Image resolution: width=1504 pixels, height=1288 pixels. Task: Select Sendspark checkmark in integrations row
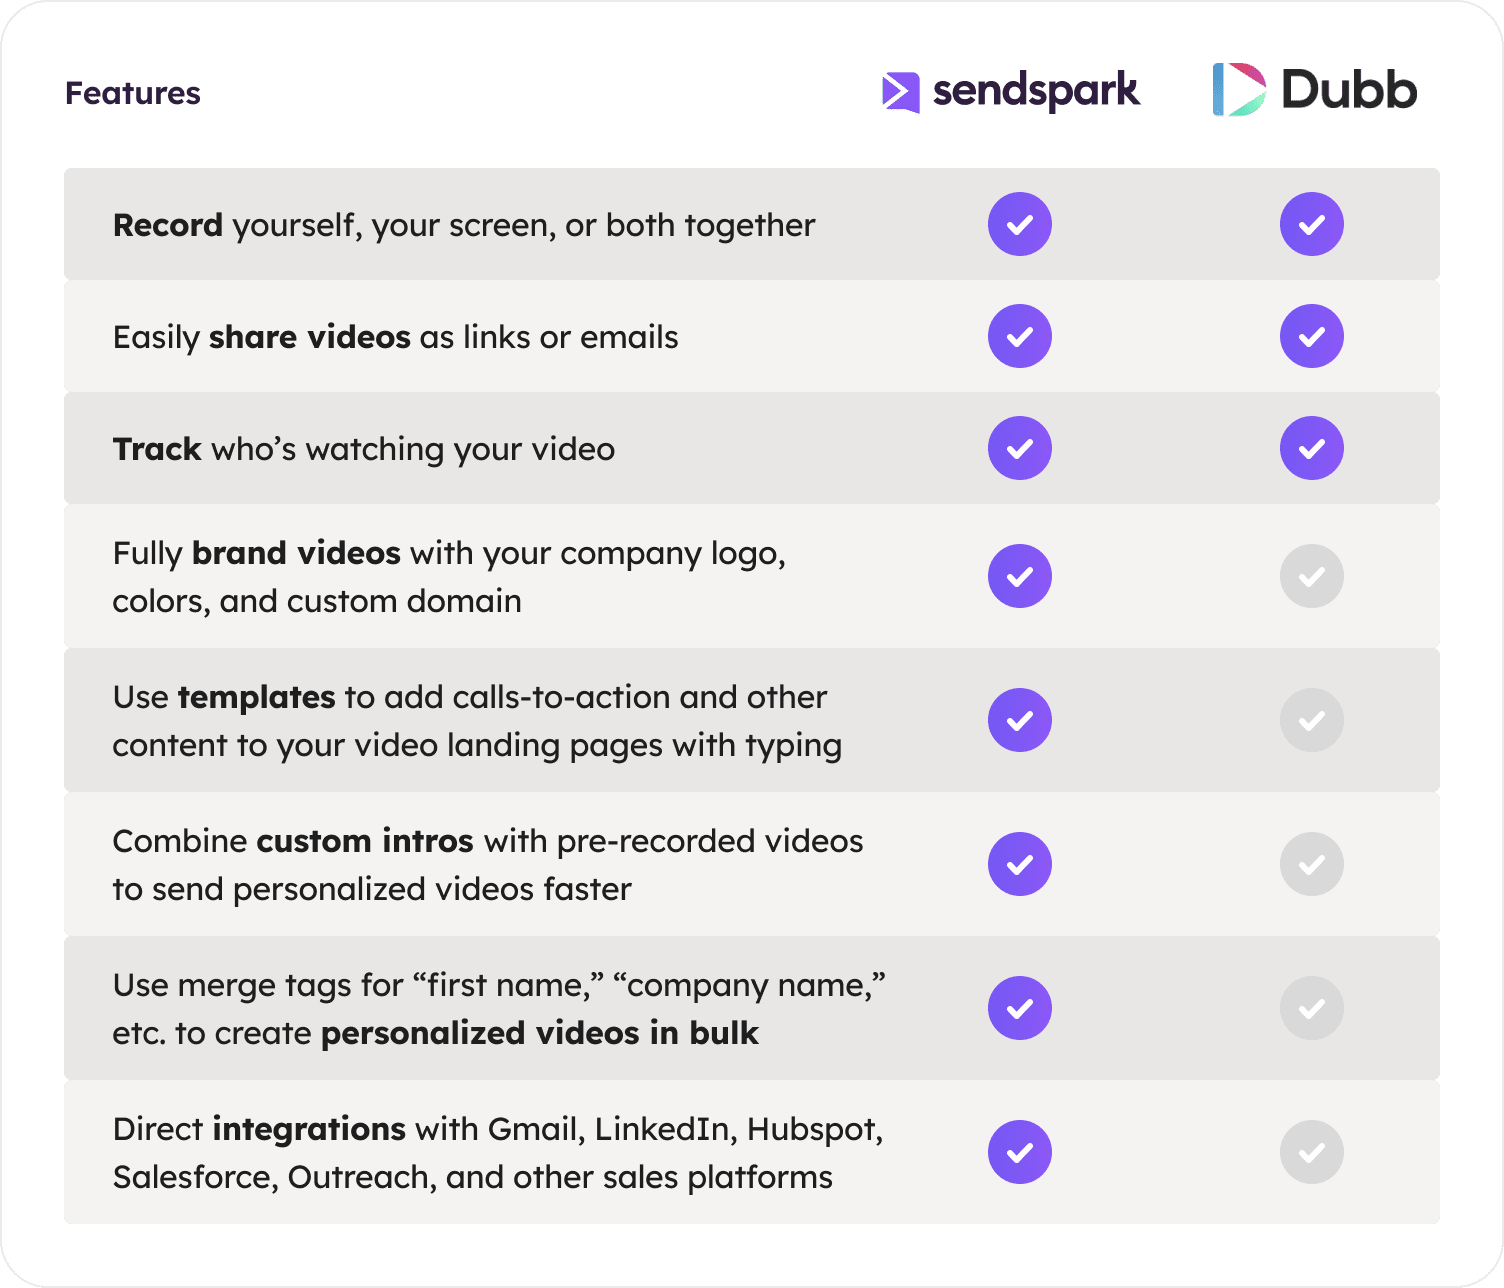(x=1020, y=1152)
